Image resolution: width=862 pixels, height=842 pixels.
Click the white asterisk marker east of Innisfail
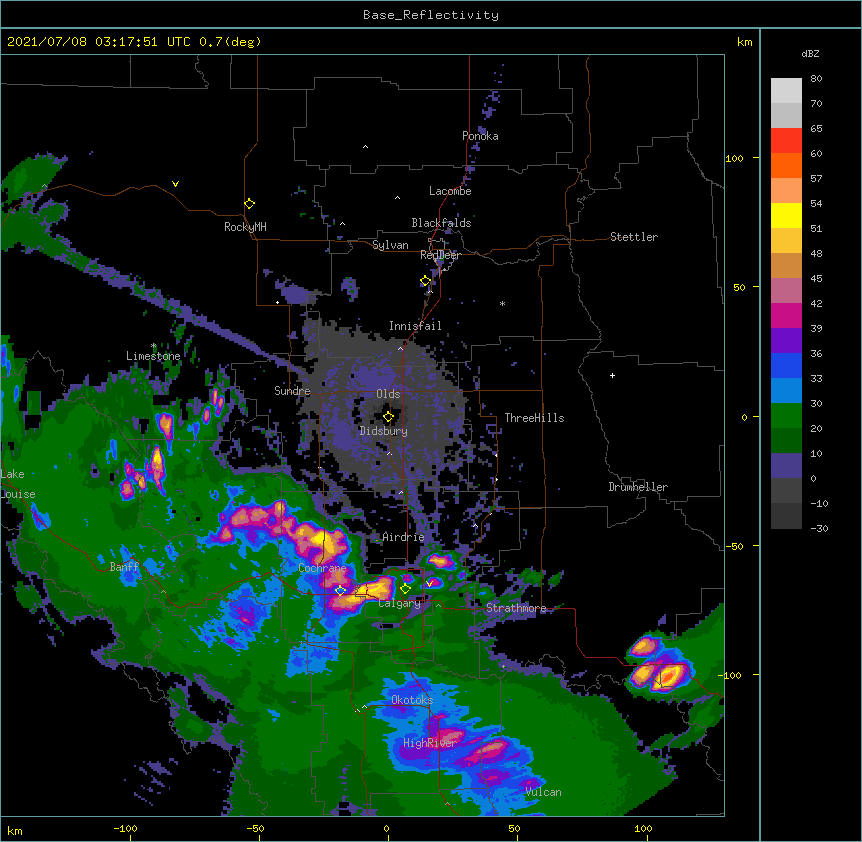click(502, 303)
